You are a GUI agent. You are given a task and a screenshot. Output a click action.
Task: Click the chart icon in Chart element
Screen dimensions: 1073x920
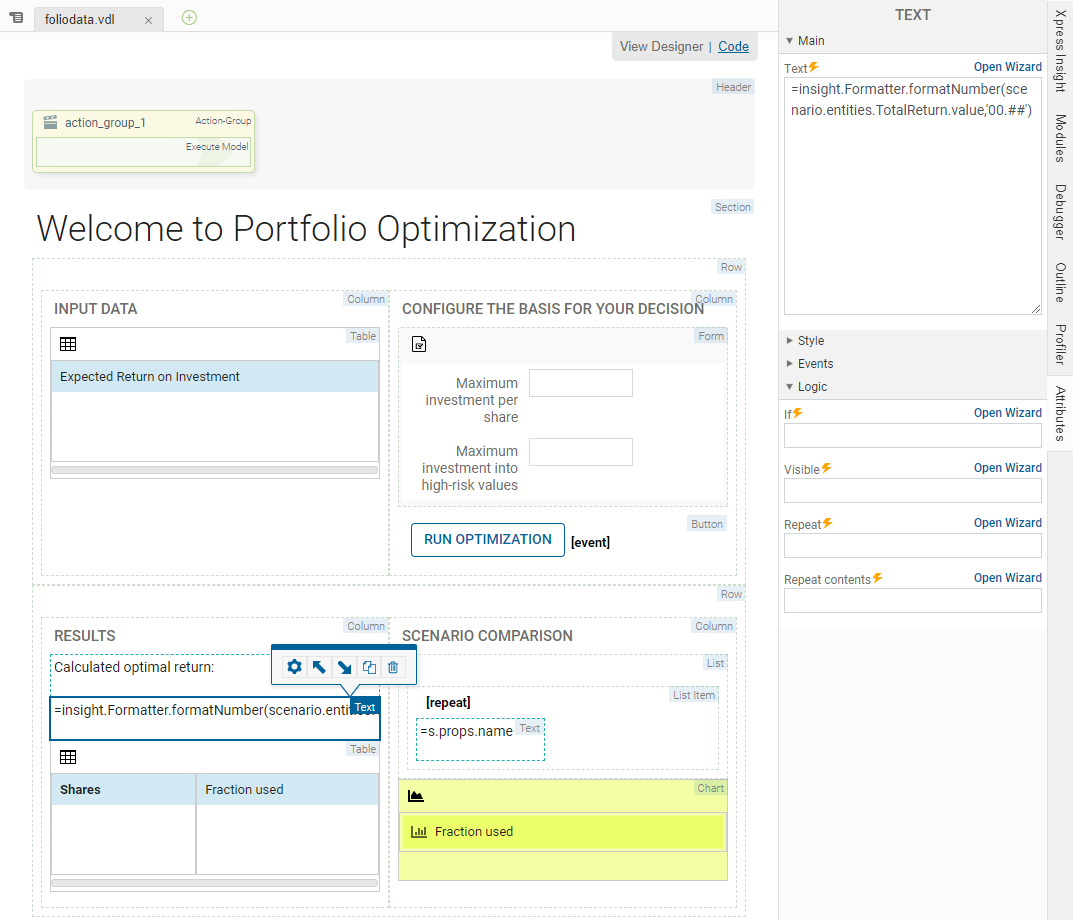coord(416,796)
